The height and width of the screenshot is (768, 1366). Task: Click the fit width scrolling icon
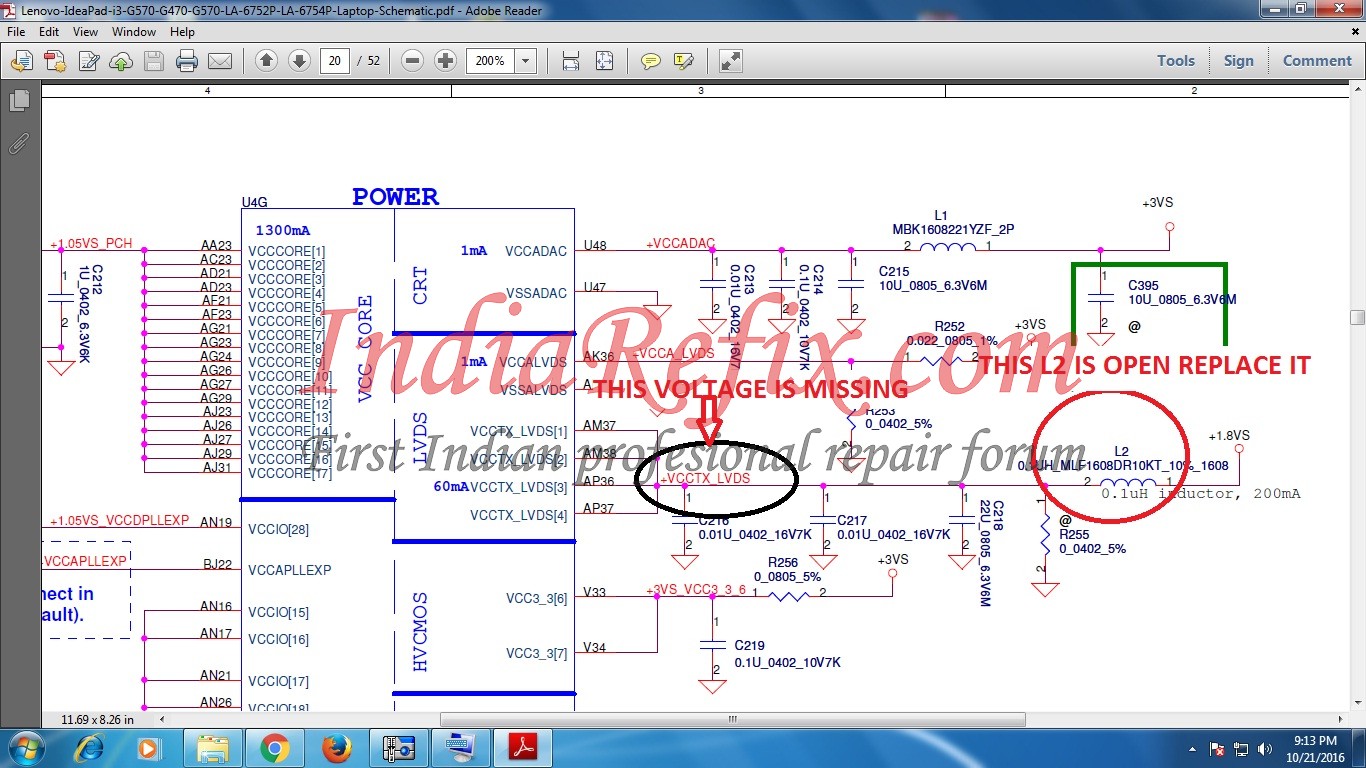[x=571, y=61]
